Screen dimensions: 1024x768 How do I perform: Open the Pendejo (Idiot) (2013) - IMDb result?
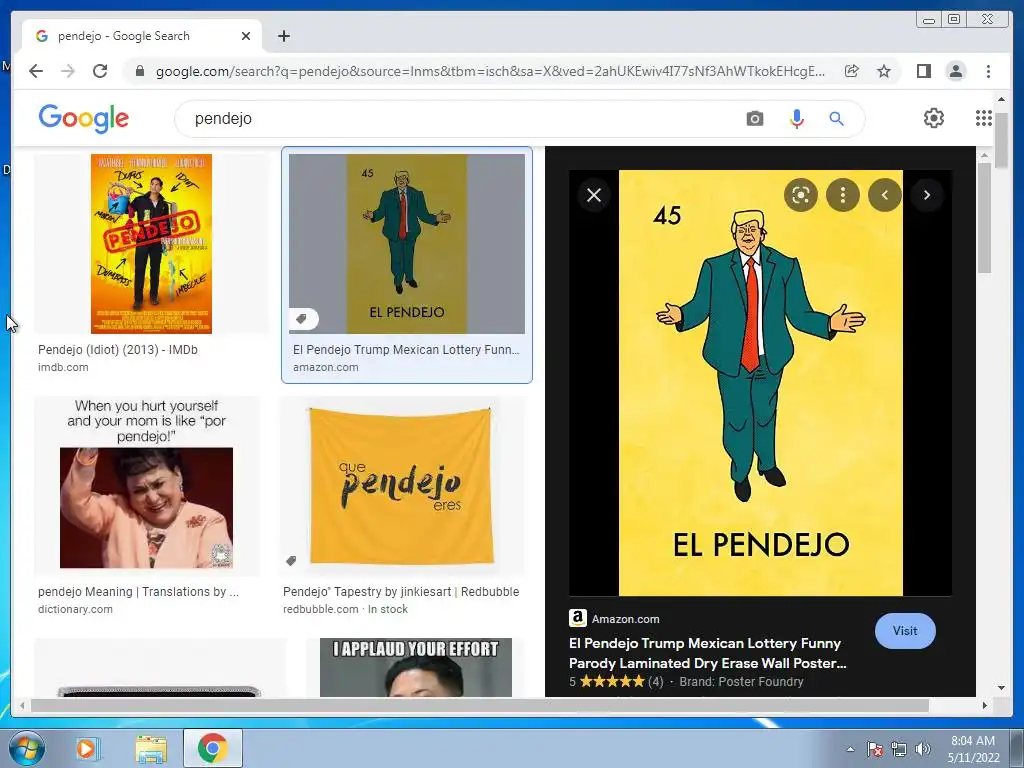(x=118, y=350)
